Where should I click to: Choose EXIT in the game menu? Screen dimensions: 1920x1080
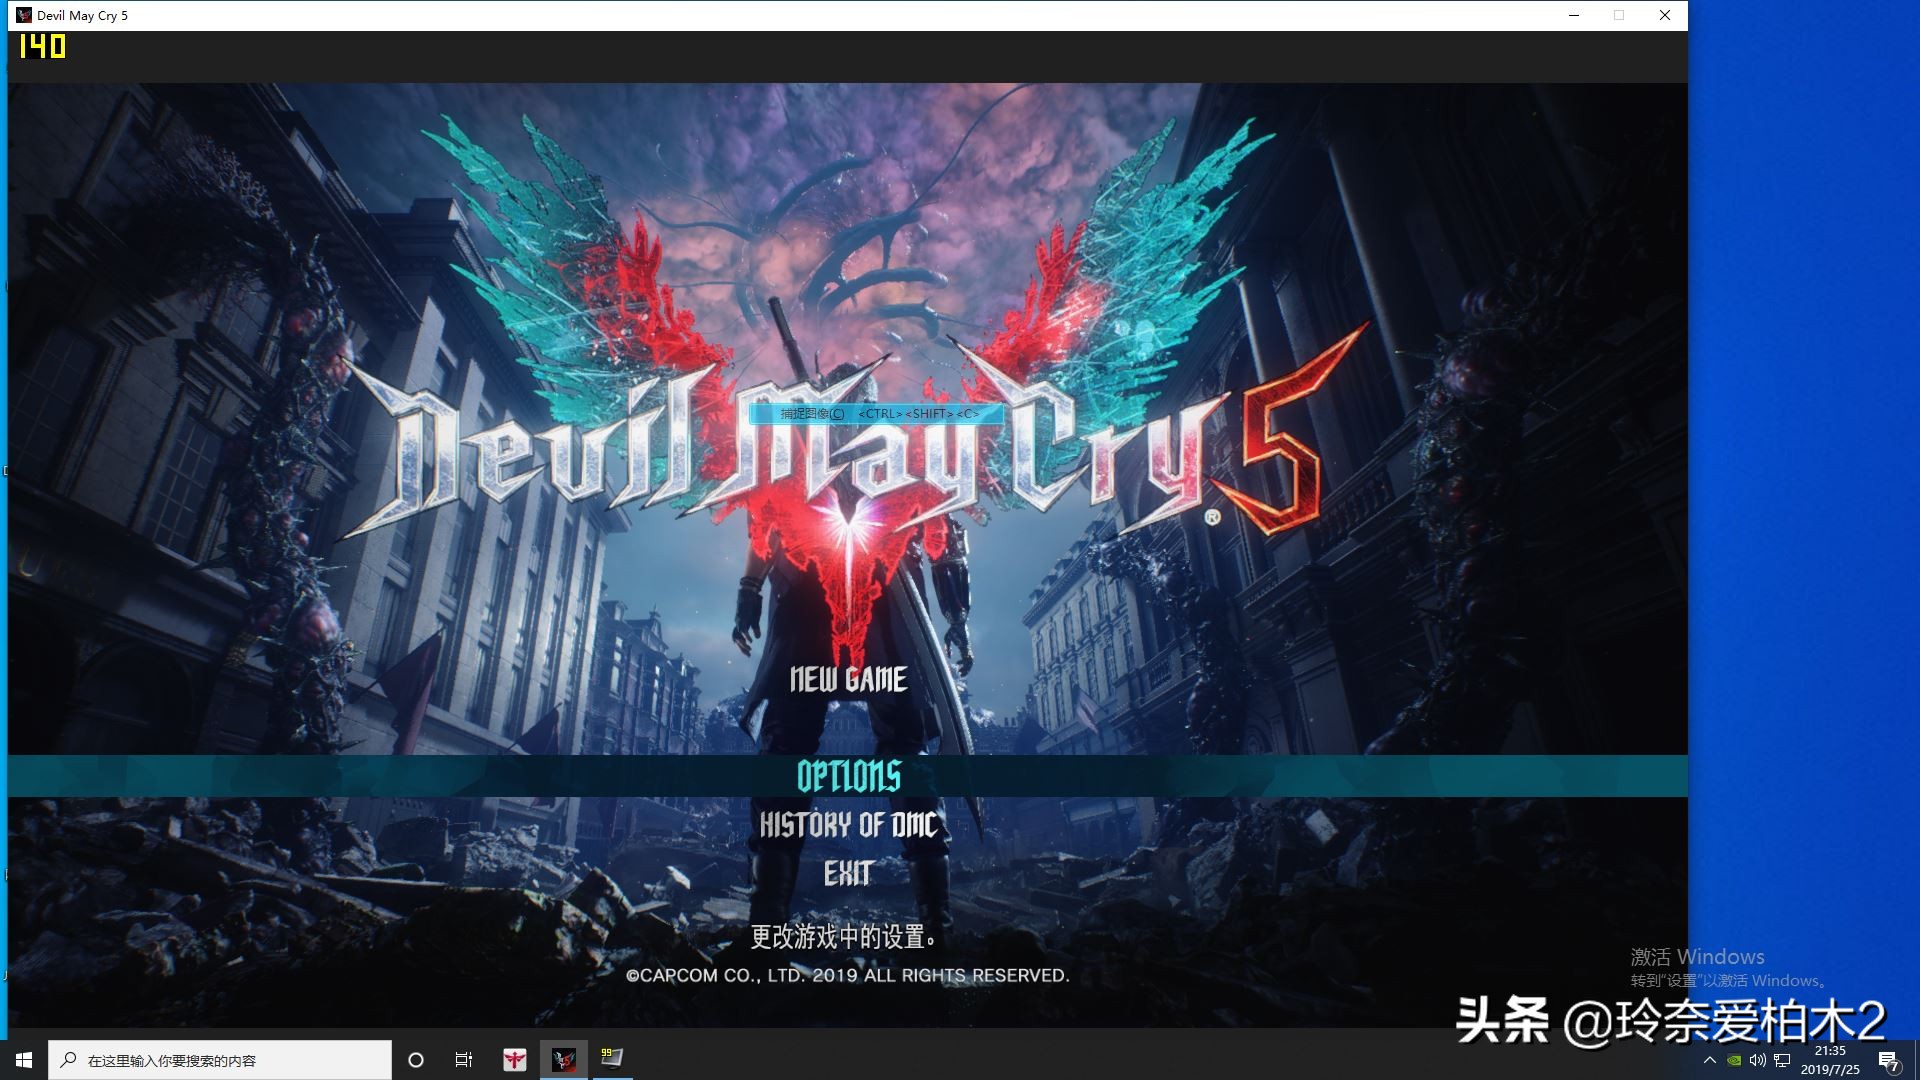click(848, 874)
